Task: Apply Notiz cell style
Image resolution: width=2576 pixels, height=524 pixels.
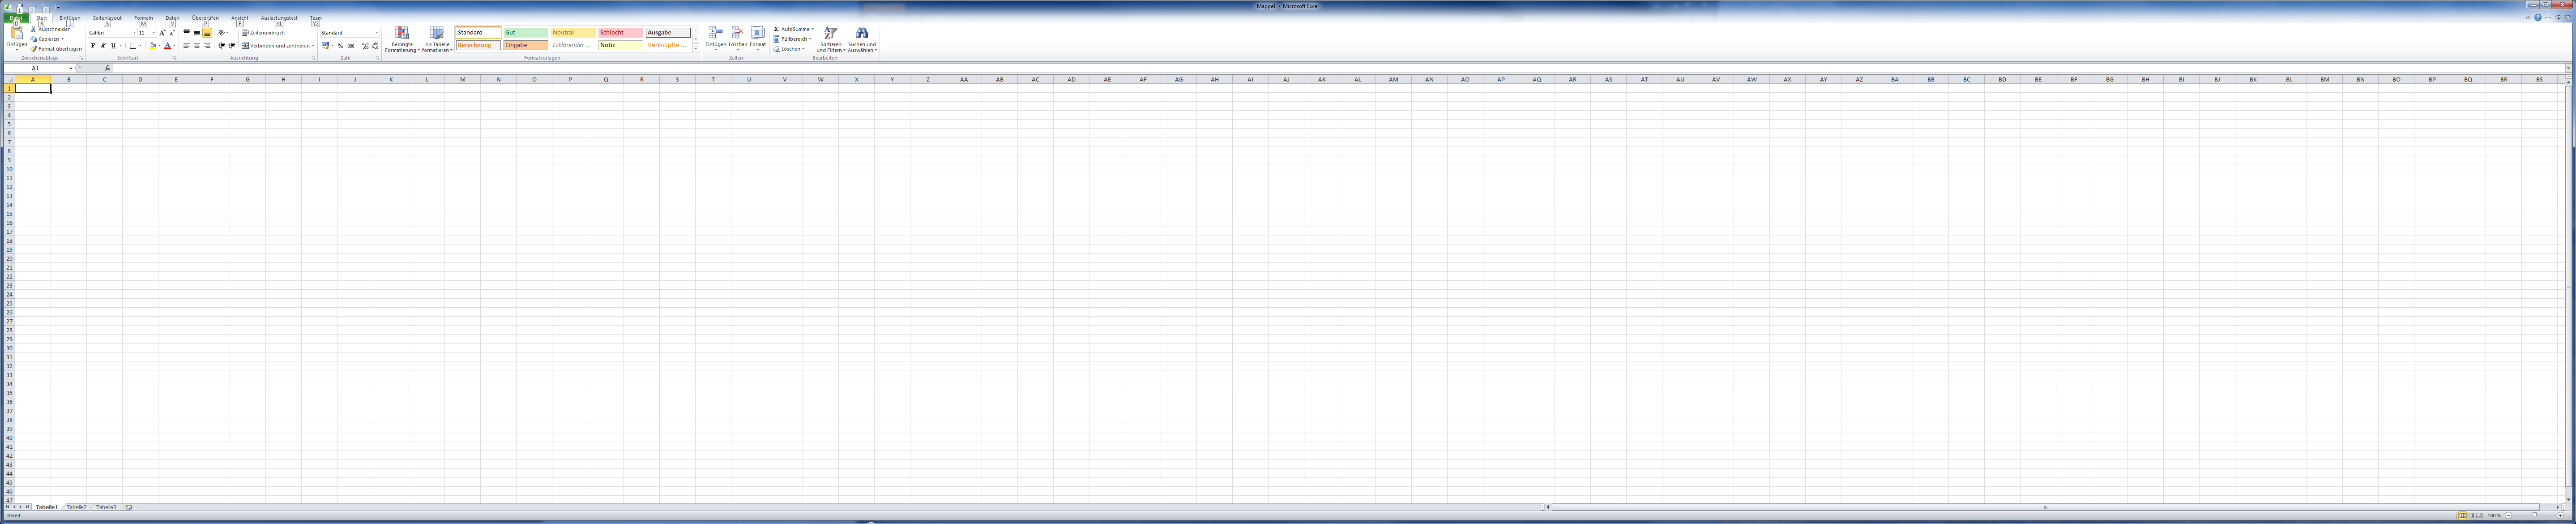Action: pyautogui.click(x=620, y=45)
